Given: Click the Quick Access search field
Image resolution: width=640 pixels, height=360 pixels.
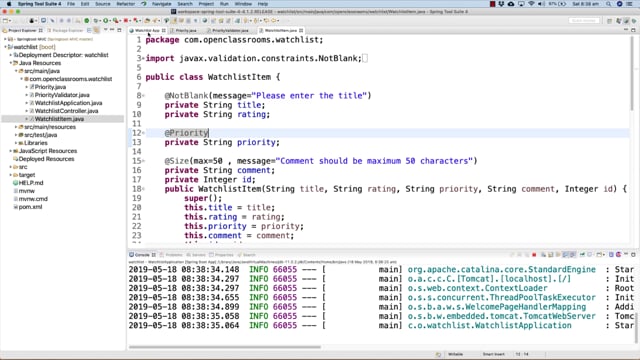Looking at the screenshot, I should click(584, 20).
